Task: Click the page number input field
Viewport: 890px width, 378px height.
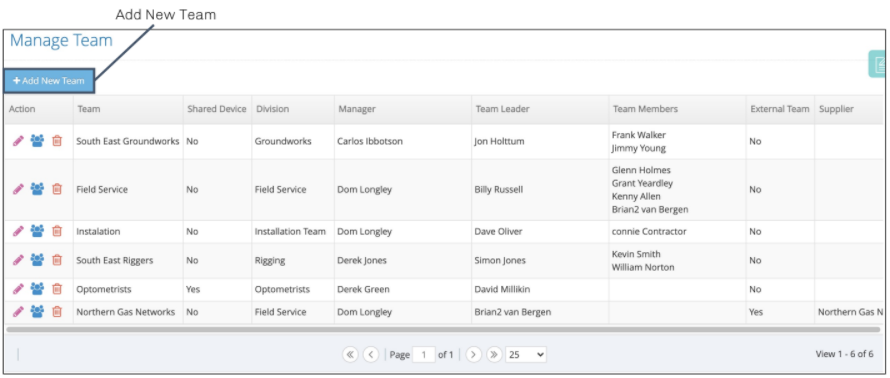Action: coord(423,354)
